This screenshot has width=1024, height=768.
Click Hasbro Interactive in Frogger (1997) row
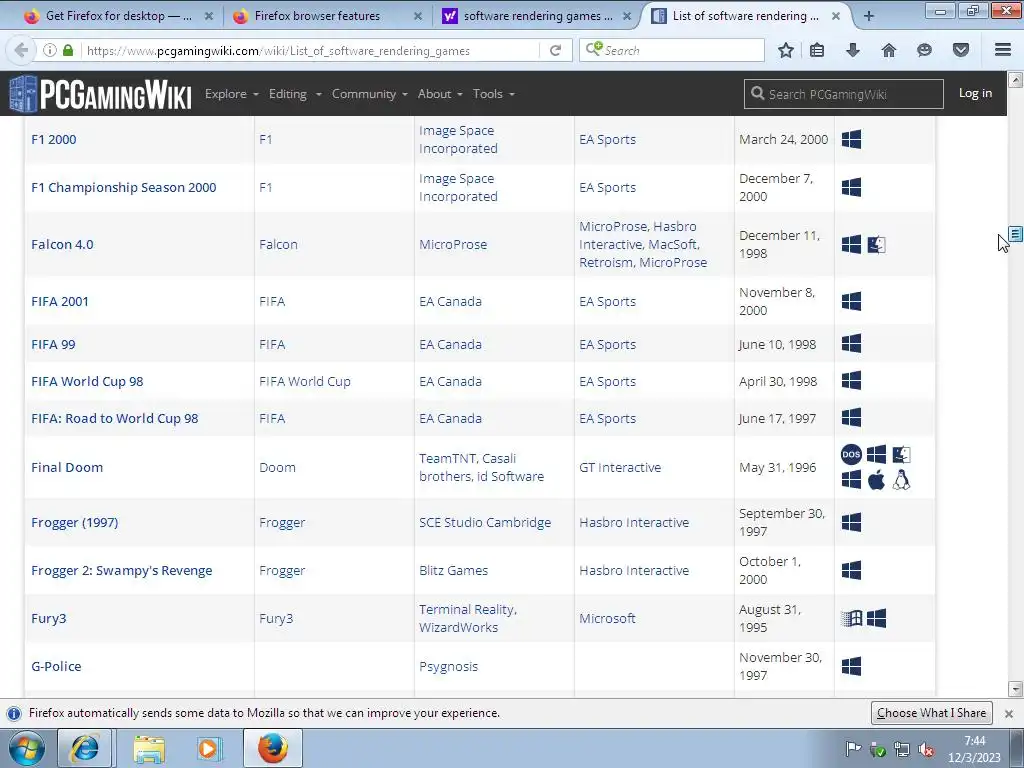coord(633,522)
